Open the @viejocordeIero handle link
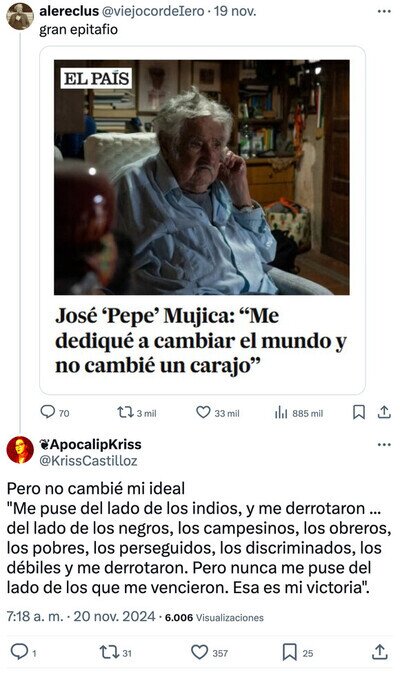 [x=153, y=12]
